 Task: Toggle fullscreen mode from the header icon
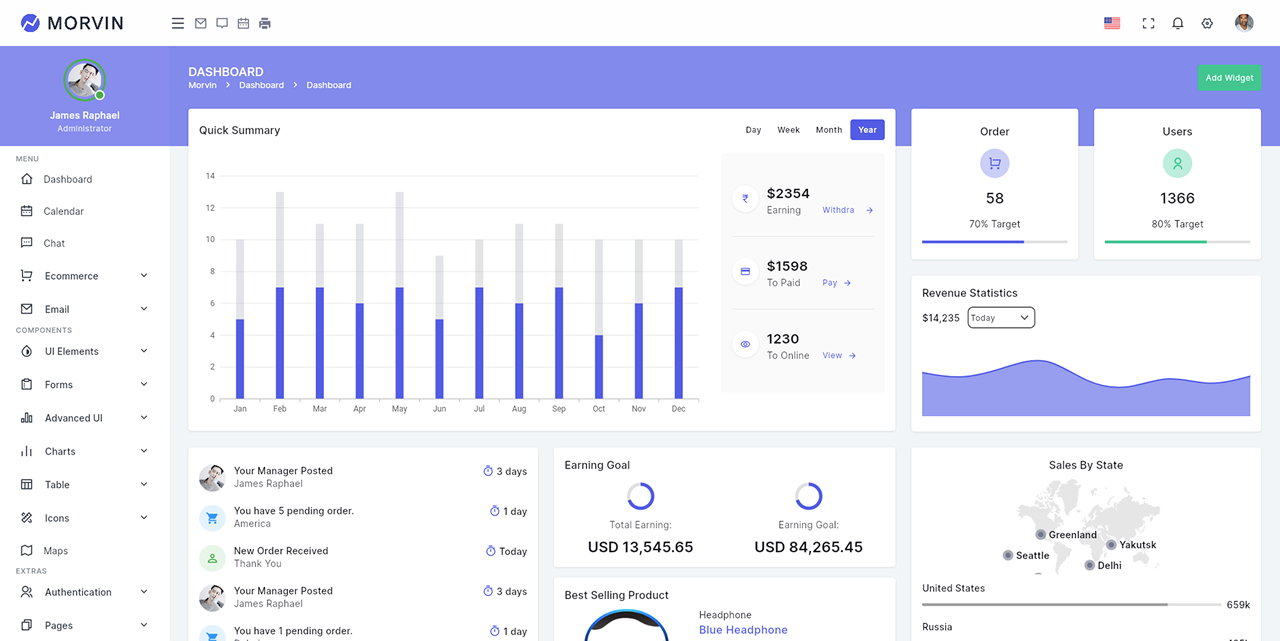coord(1148,22)
